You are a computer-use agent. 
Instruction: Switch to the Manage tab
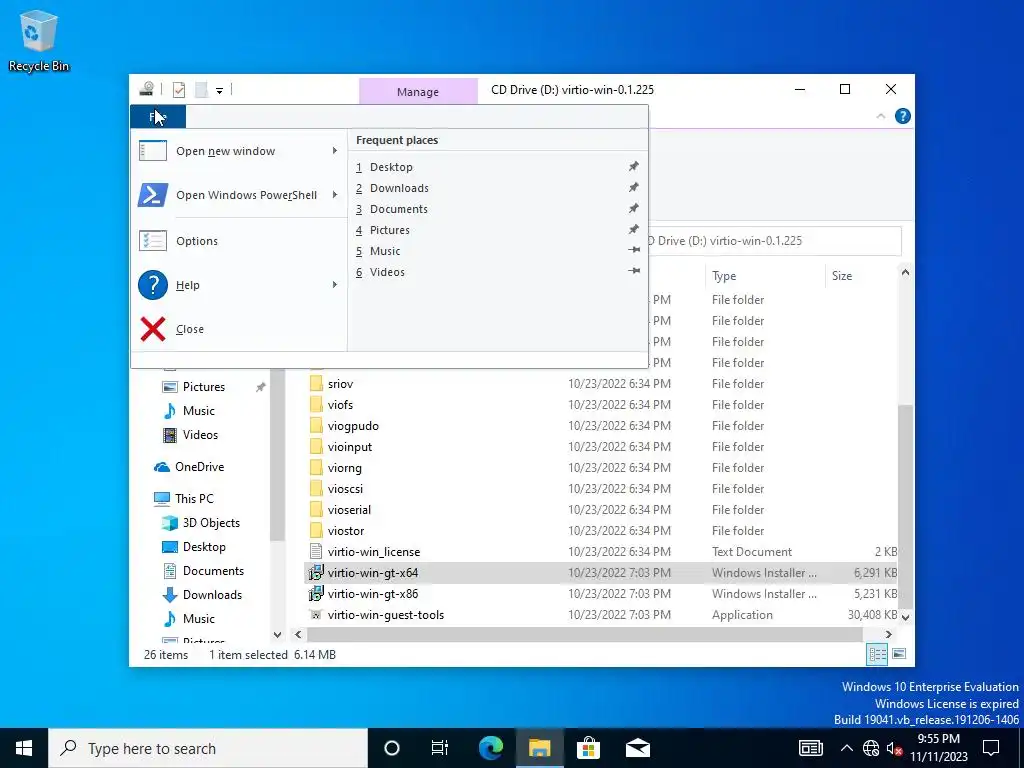point(418,92)
